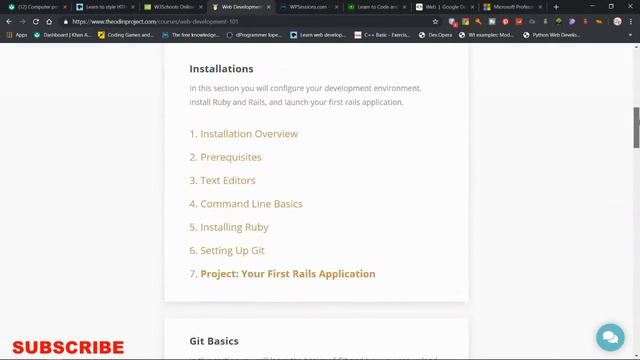Click the profile avatar in toolbar
640x360 pixels.
[617, 22]
